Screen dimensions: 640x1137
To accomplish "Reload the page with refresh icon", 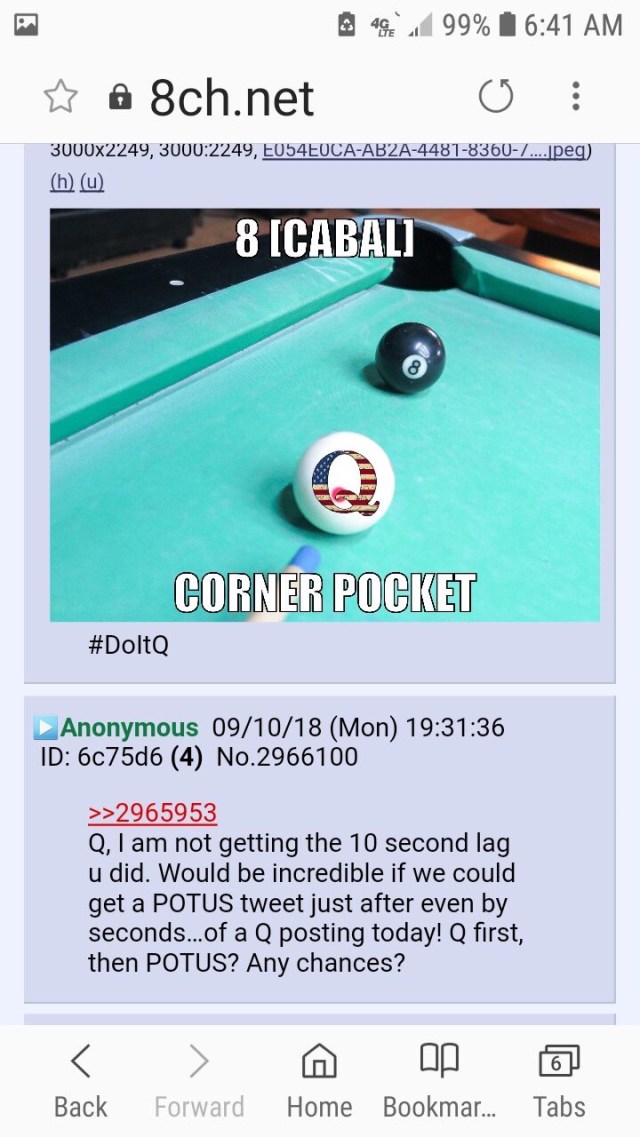I will 496,96.
